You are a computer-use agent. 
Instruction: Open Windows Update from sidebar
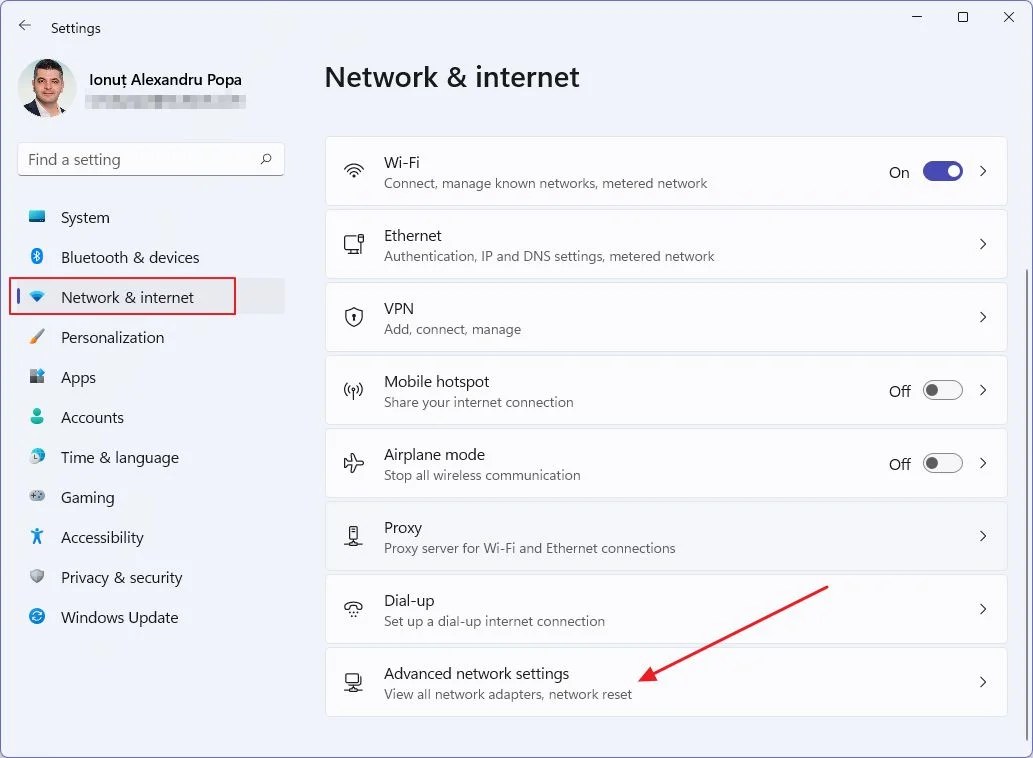119,617
